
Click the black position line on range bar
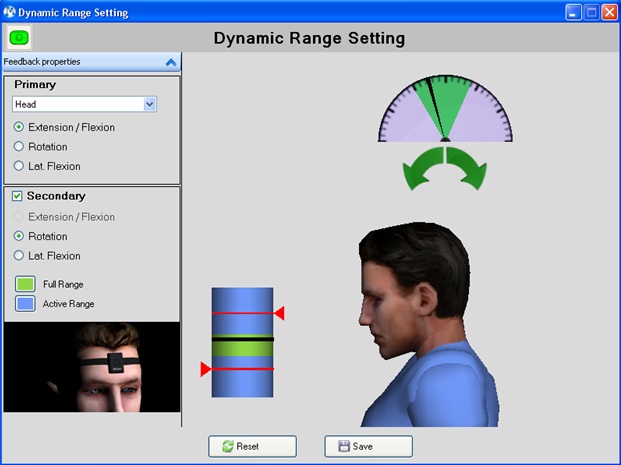242,339
